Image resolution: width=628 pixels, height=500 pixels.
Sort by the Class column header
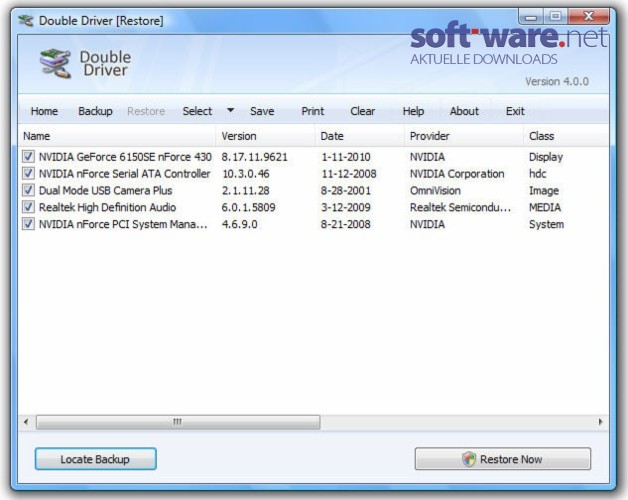point(566,136)
